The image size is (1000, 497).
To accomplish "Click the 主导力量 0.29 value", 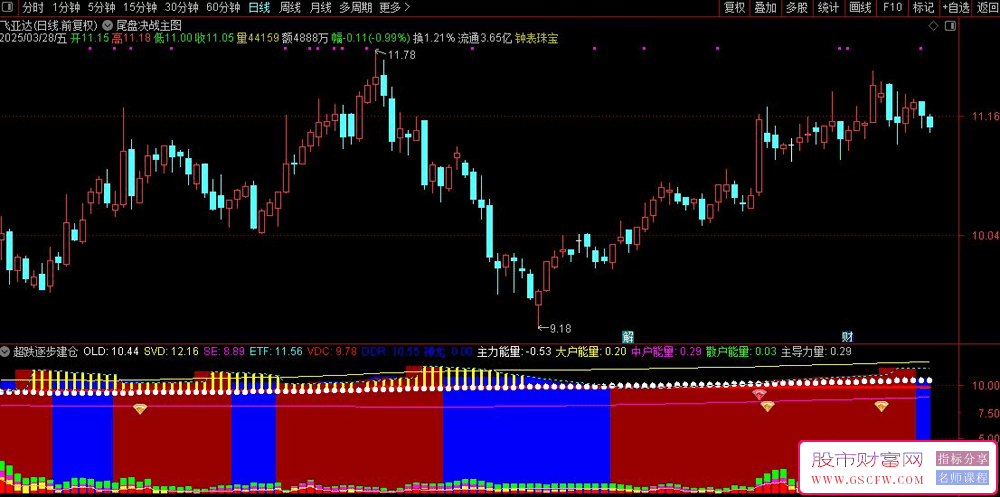I will pyautogui.click(x=816, y=352).
